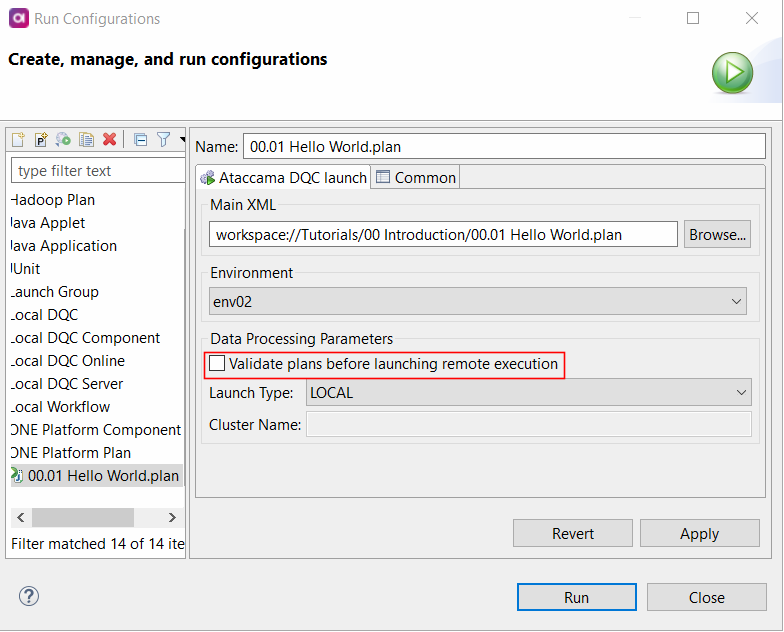
Task: Select Local DQC Server in the tree
Action: 67,384
